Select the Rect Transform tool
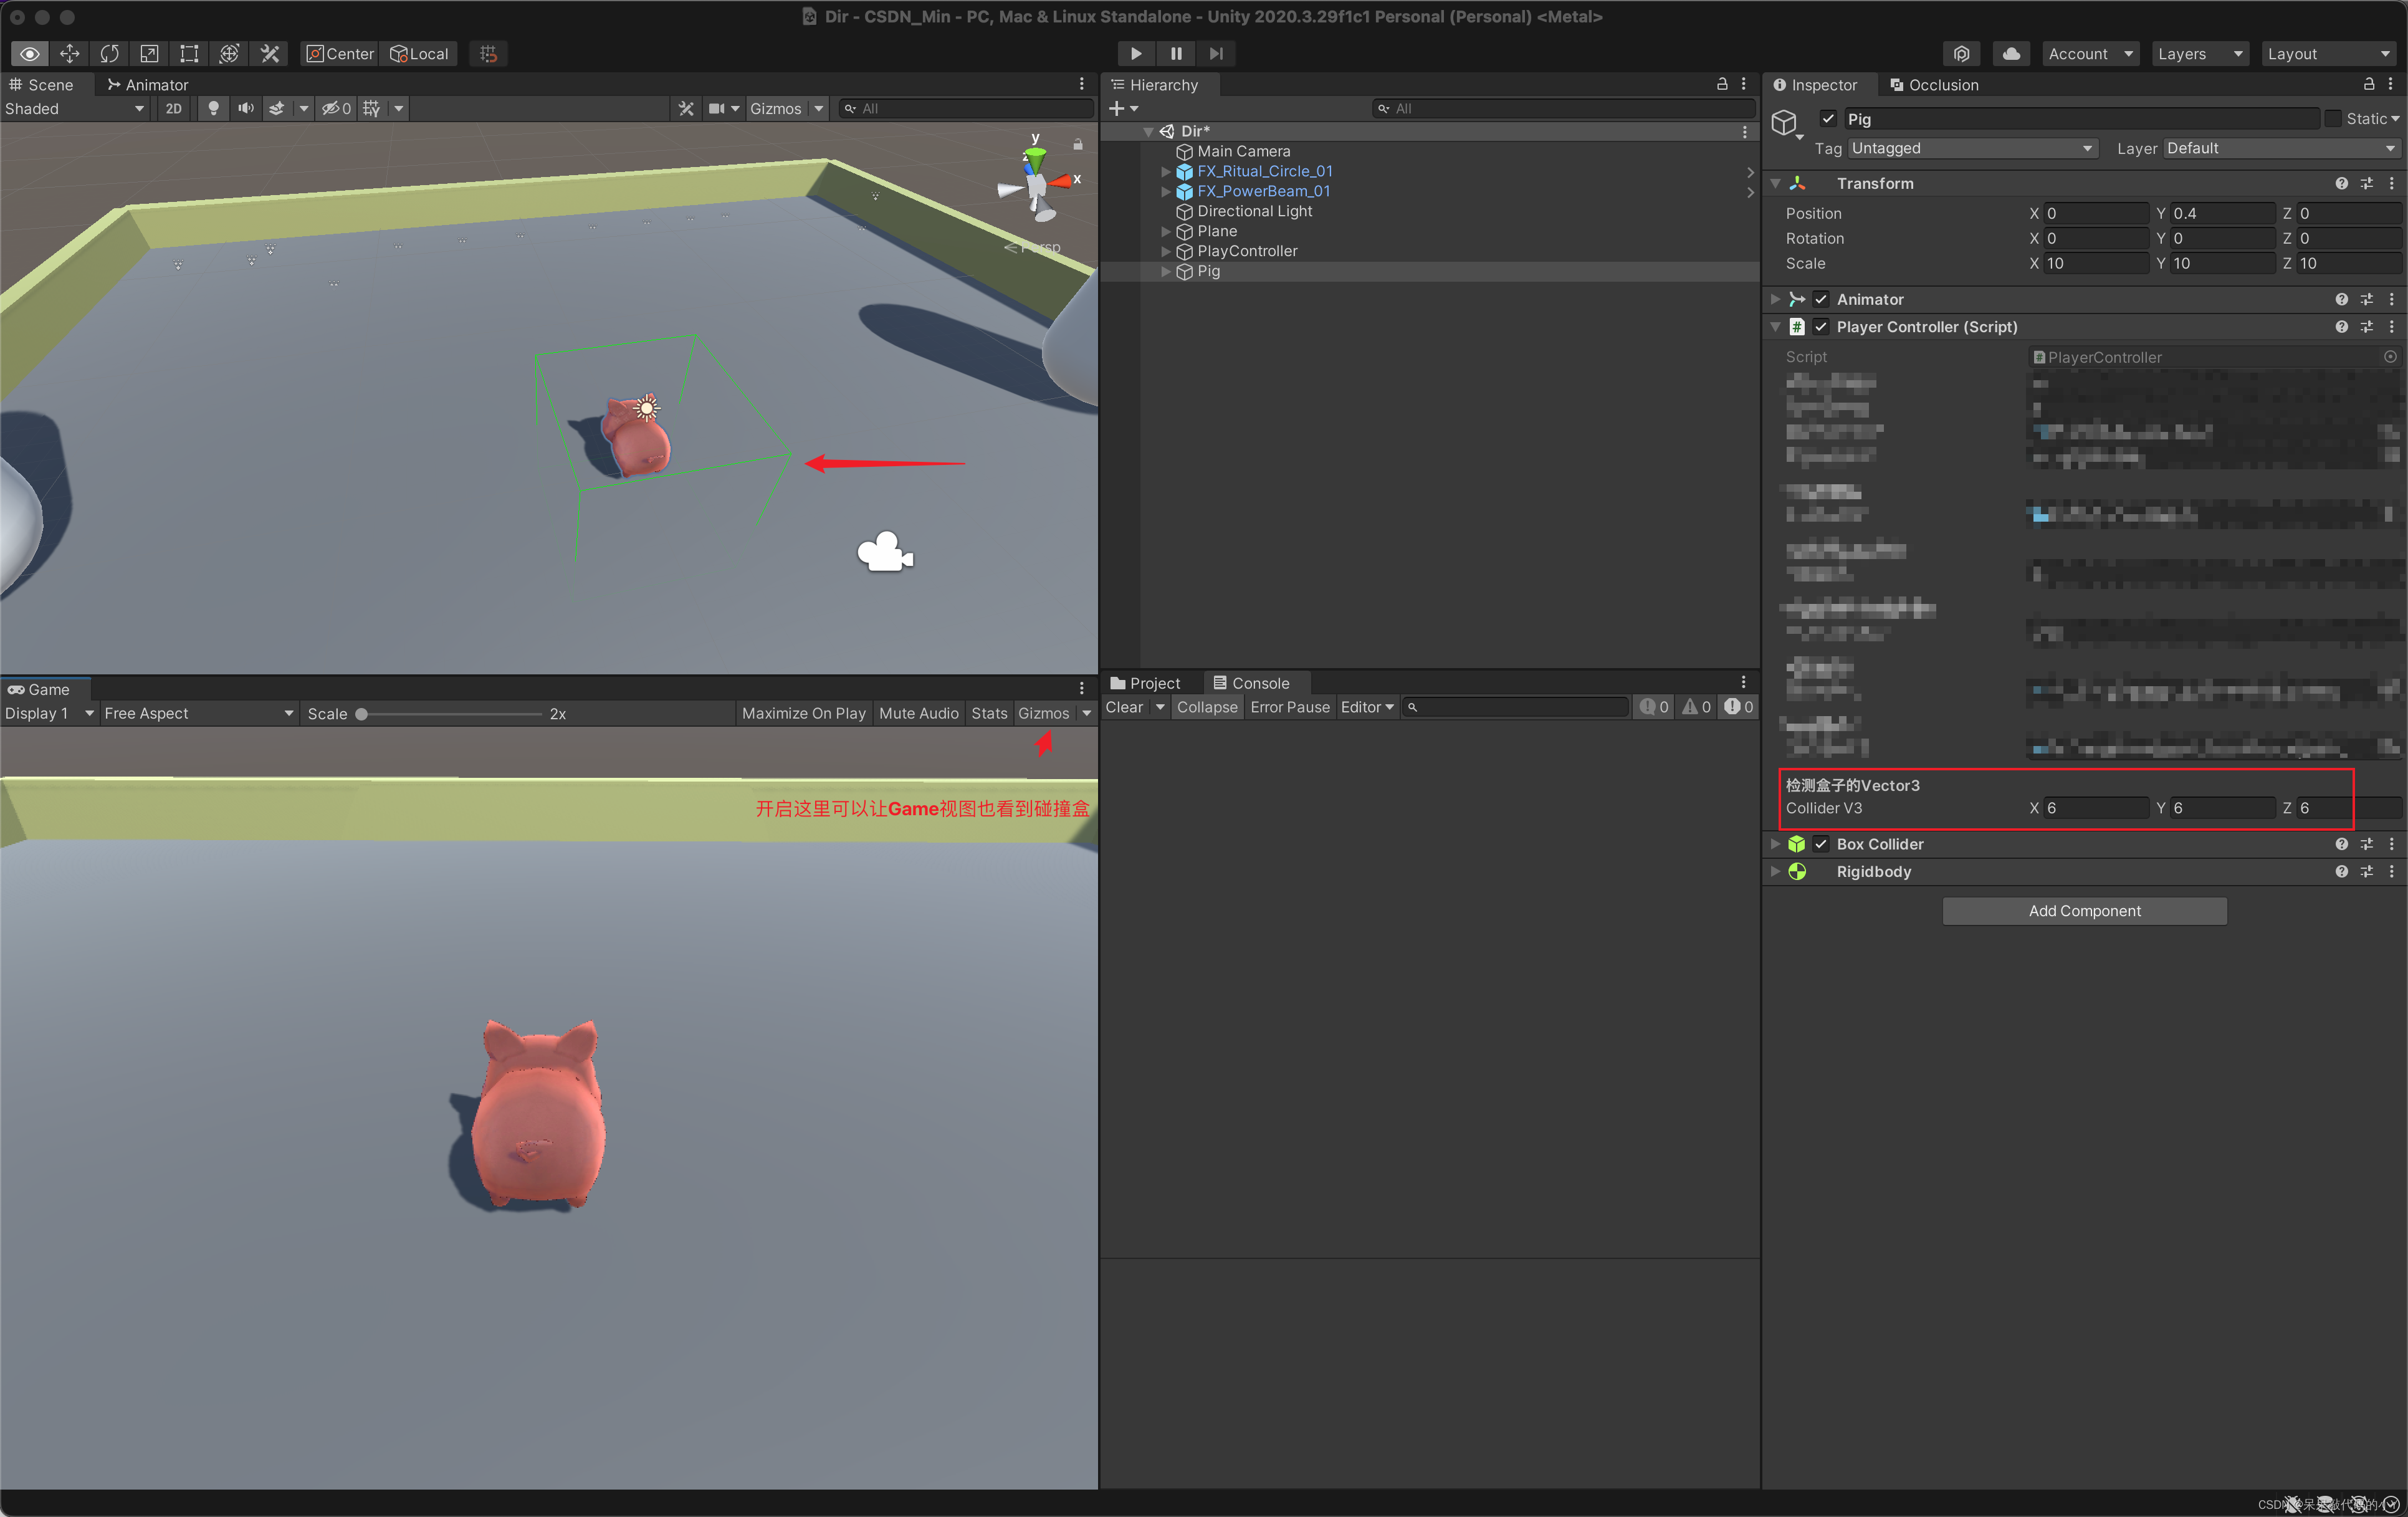Viewport: 2408px width, 1517px height. [189, 54]
